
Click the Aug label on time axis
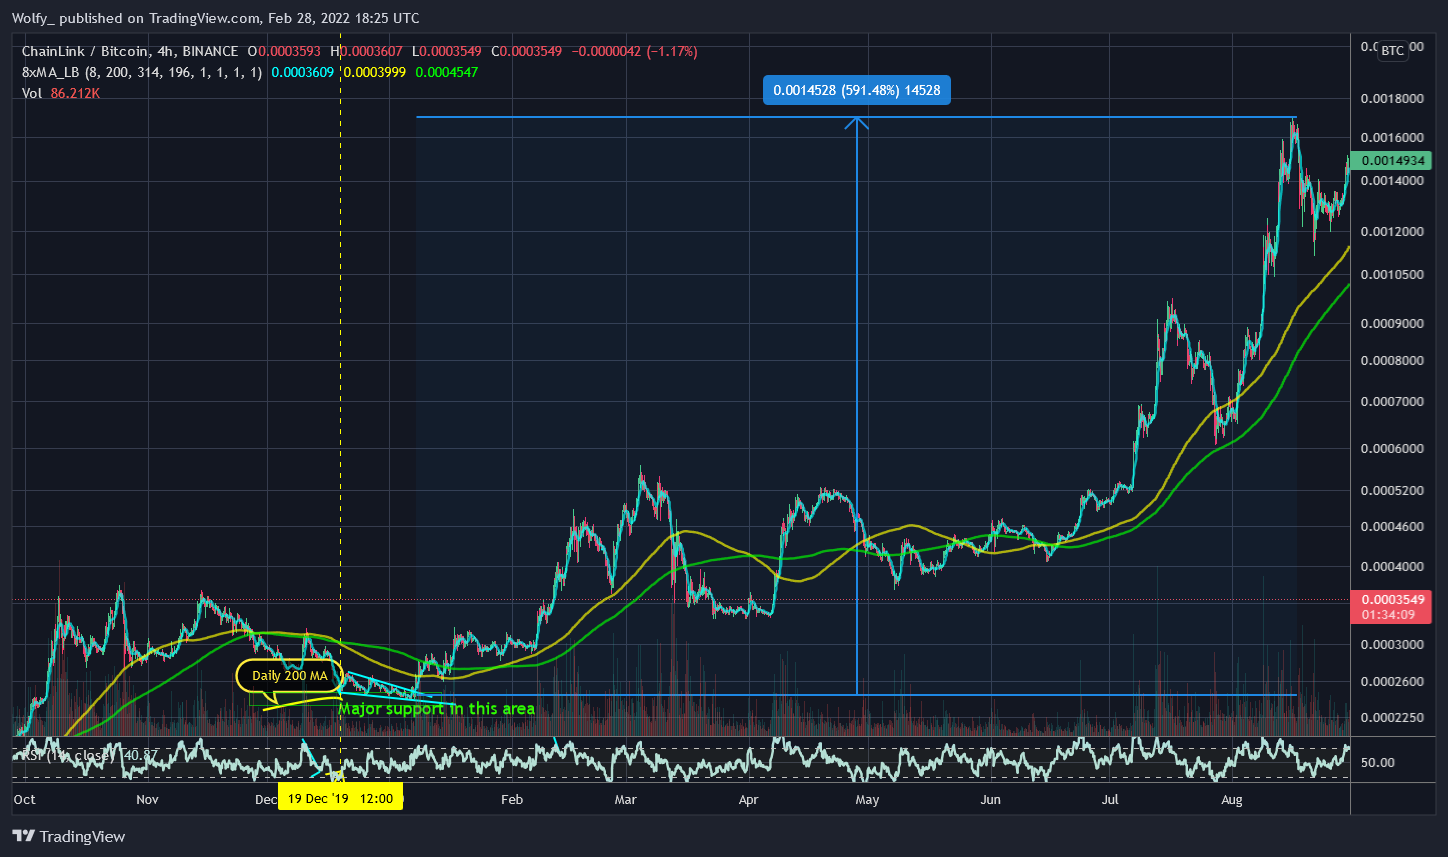point(1232,799)
